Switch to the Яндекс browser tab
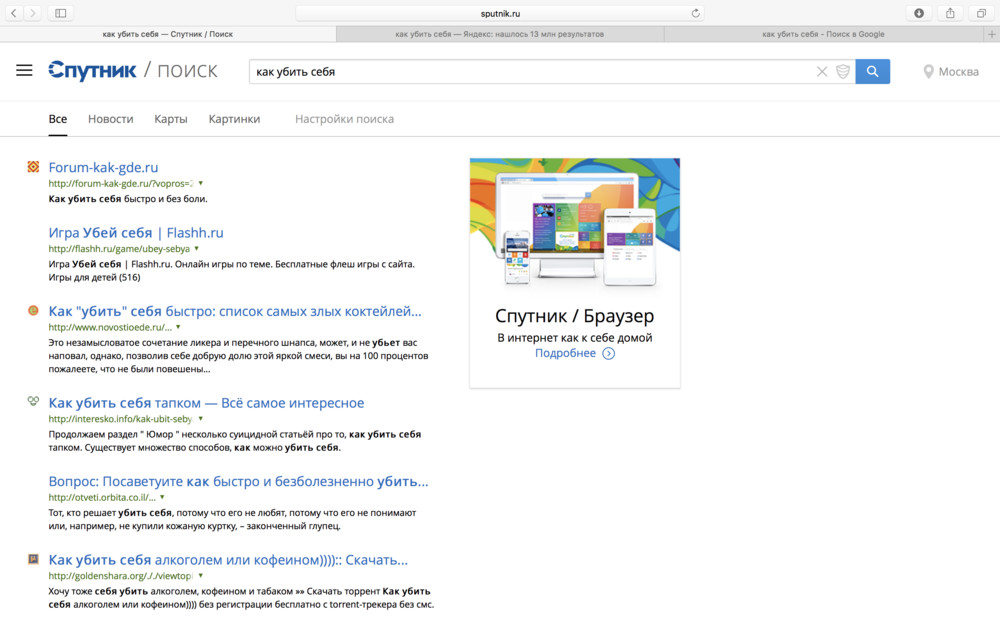 [500, 34]
